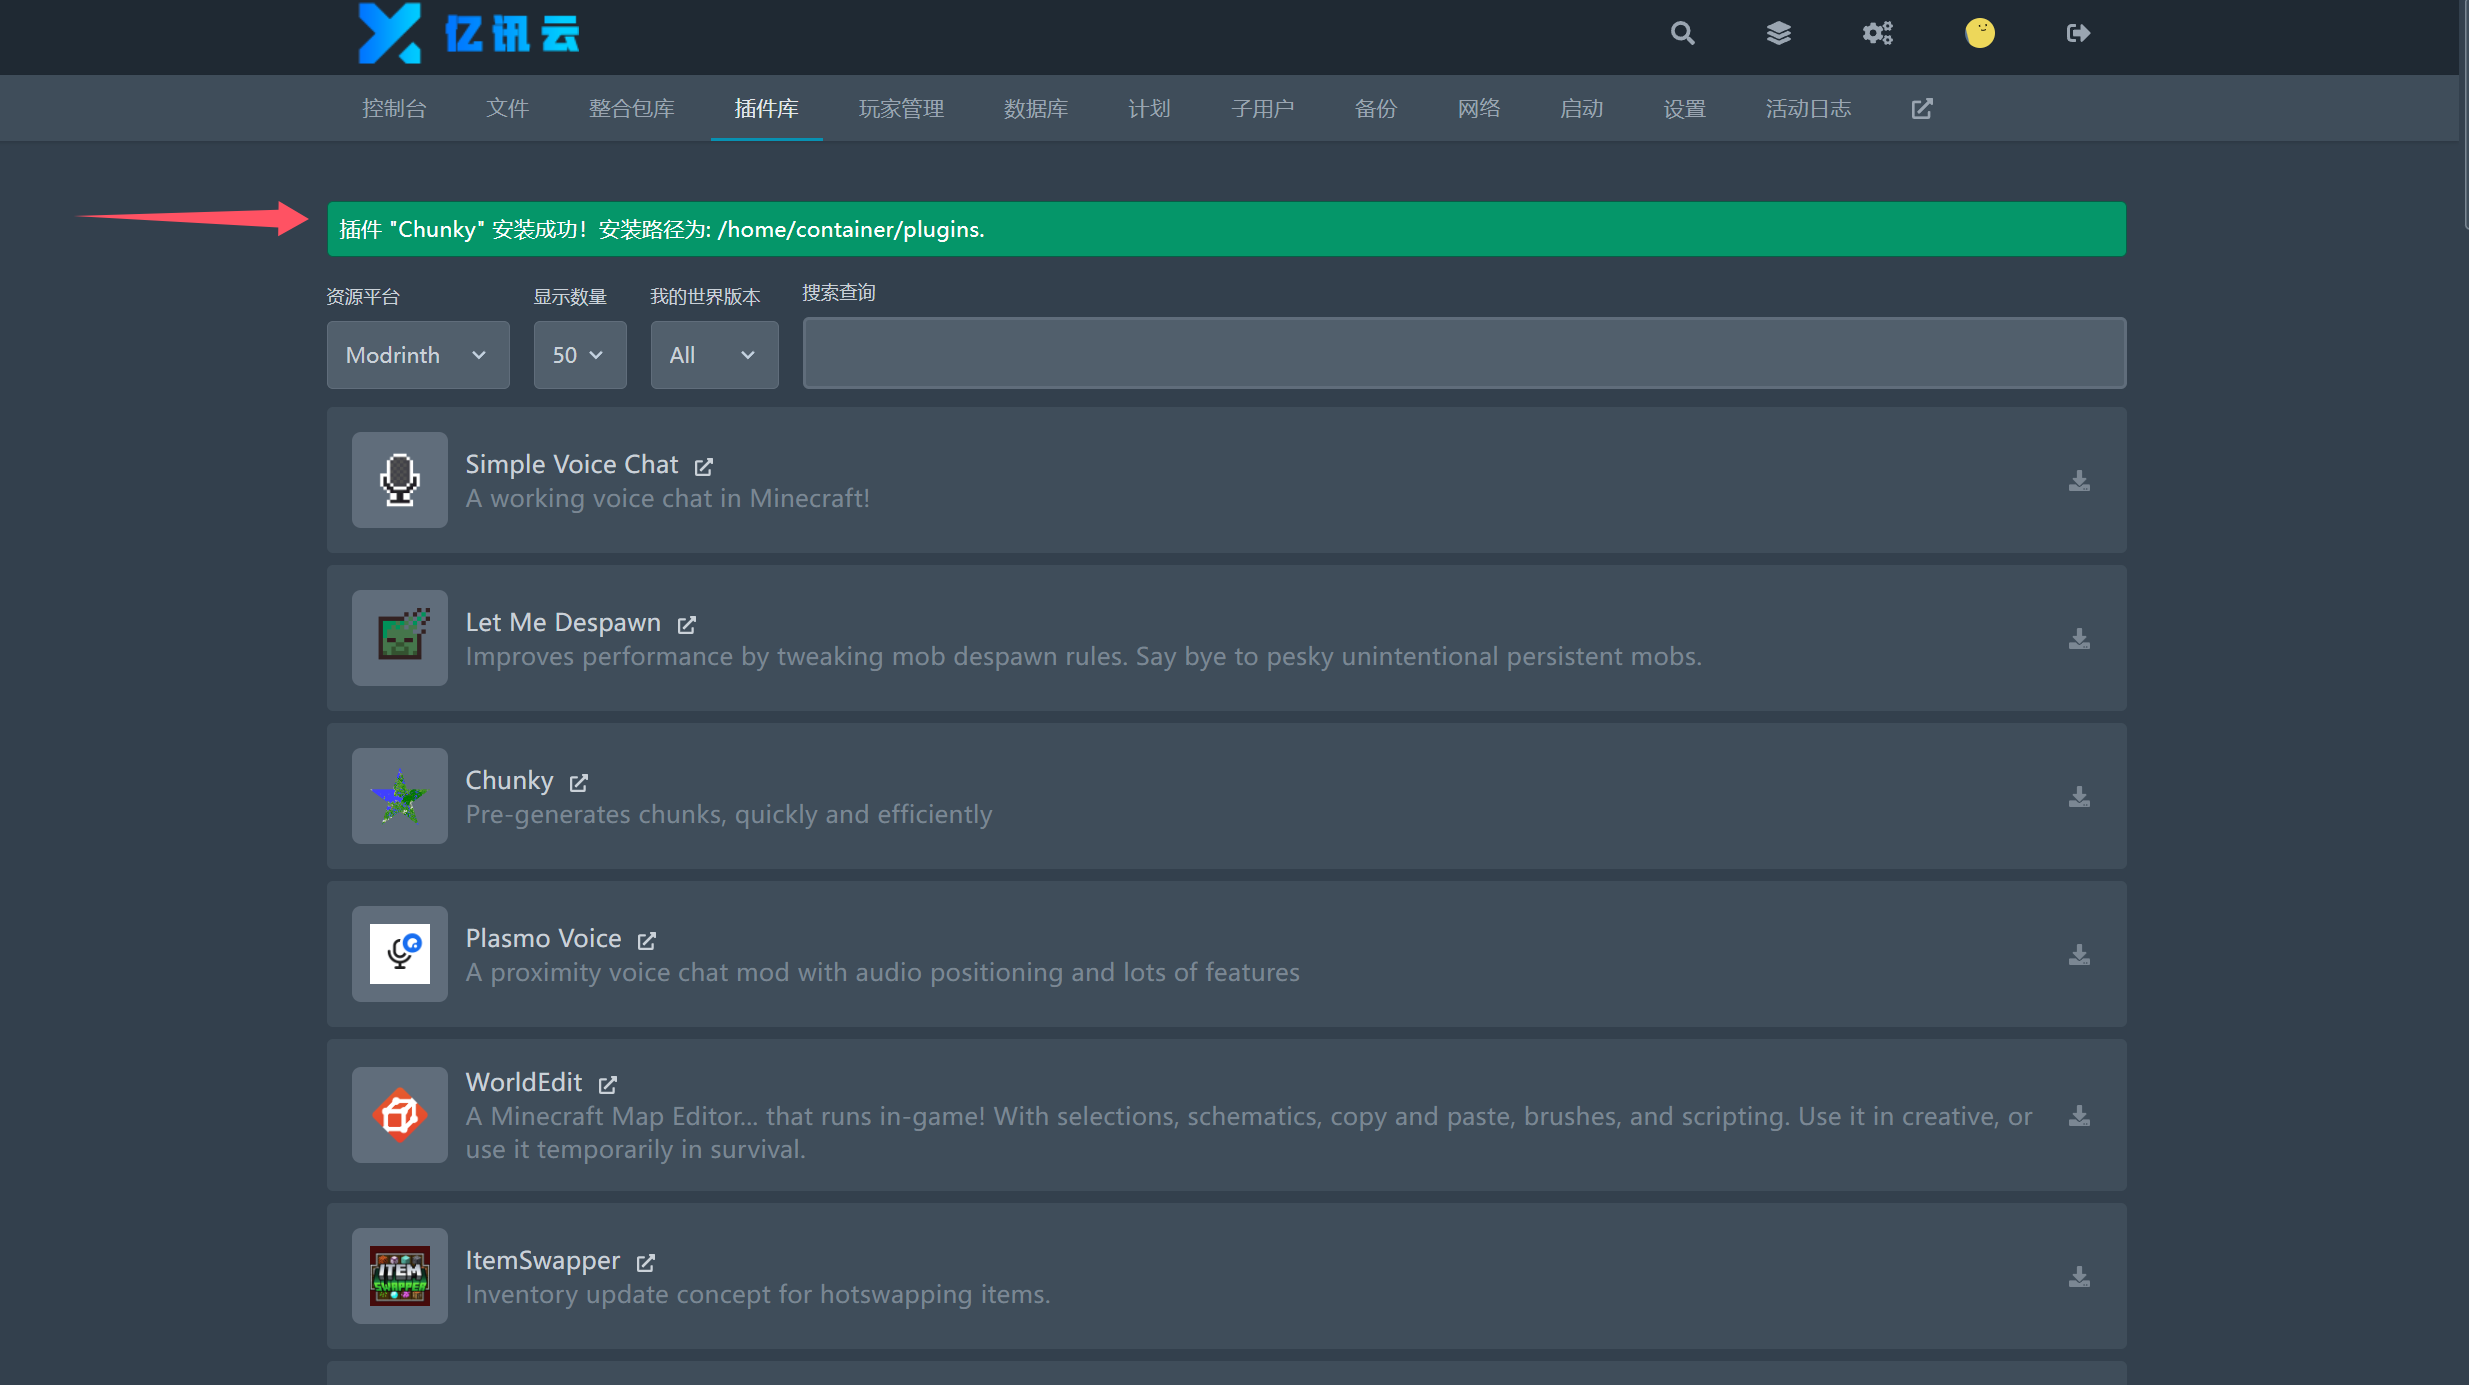The height and width of the screenshot is (1385, 2469).
Task: Open the Minecraft version All dropdown
Action: pos(714,355)
